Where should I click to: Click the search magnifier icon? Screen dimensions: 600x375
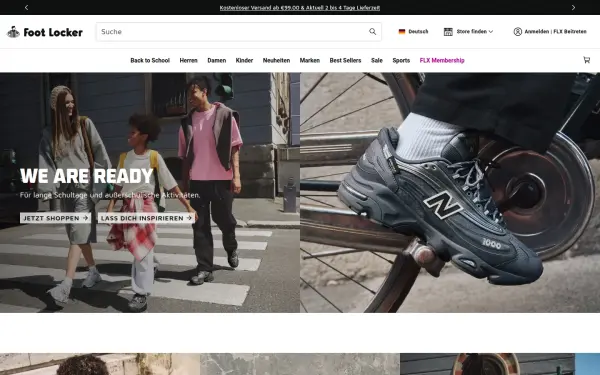372,32
